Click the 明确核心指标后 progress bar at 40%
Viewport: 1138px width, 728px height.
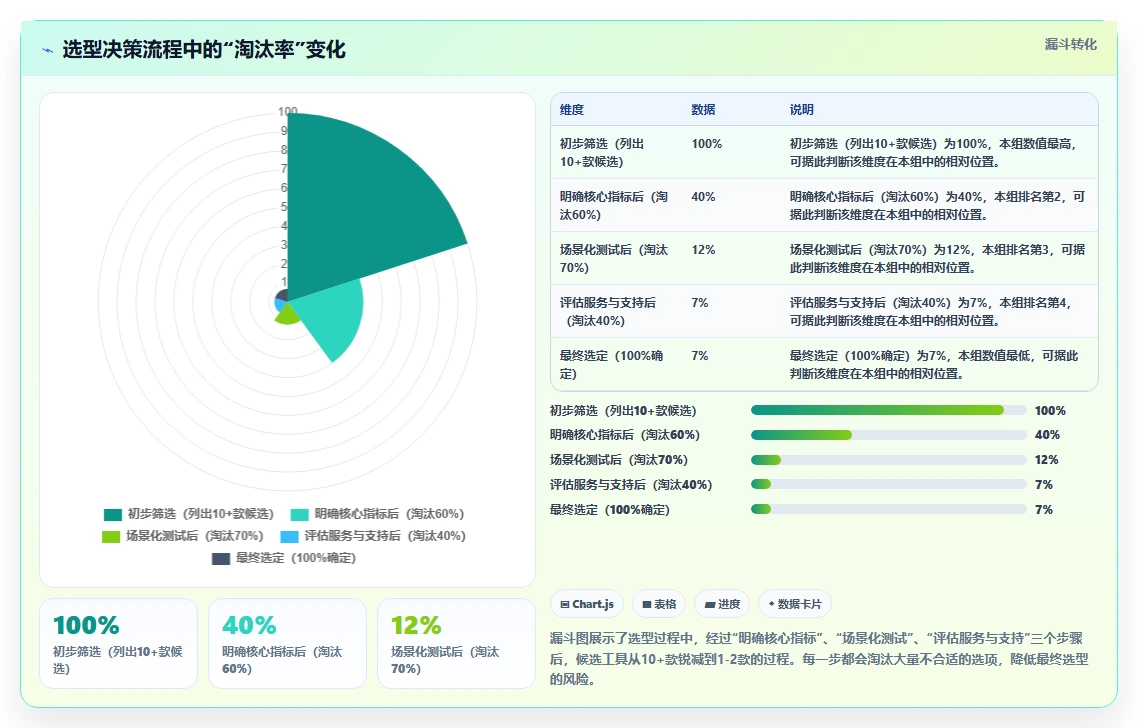pos(888,435)
